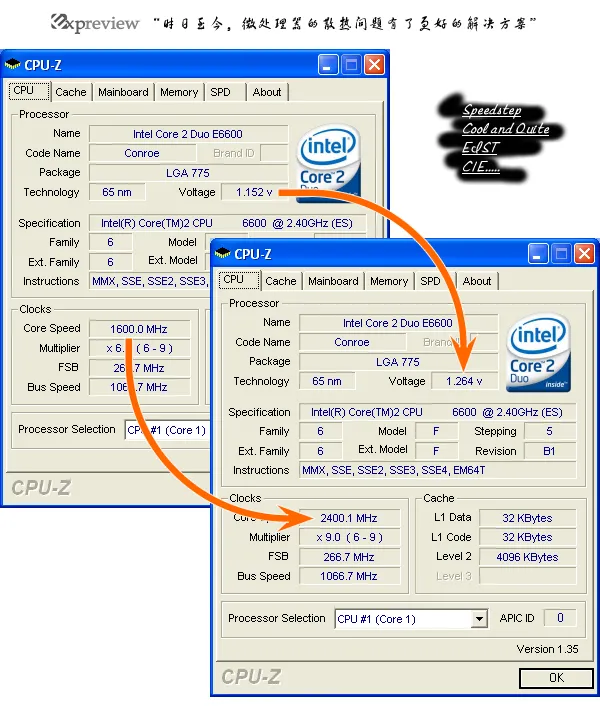This screenshot has height=709, width=600.
Task: Click the xpreview logo at top
Action: coord(95,23)
